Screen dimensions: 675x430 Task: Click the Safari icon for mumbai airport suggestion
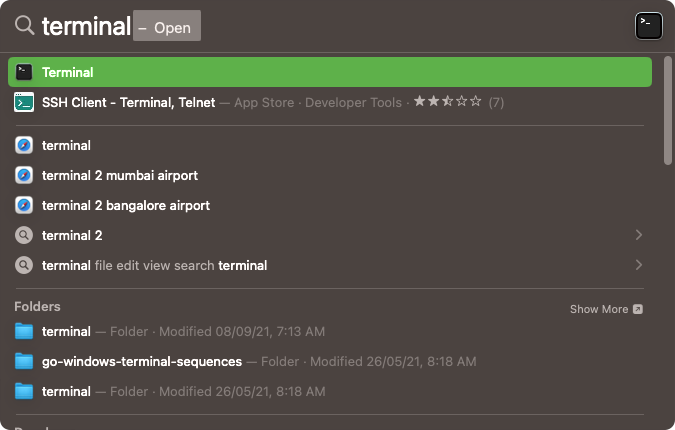(x=24, y=176)
